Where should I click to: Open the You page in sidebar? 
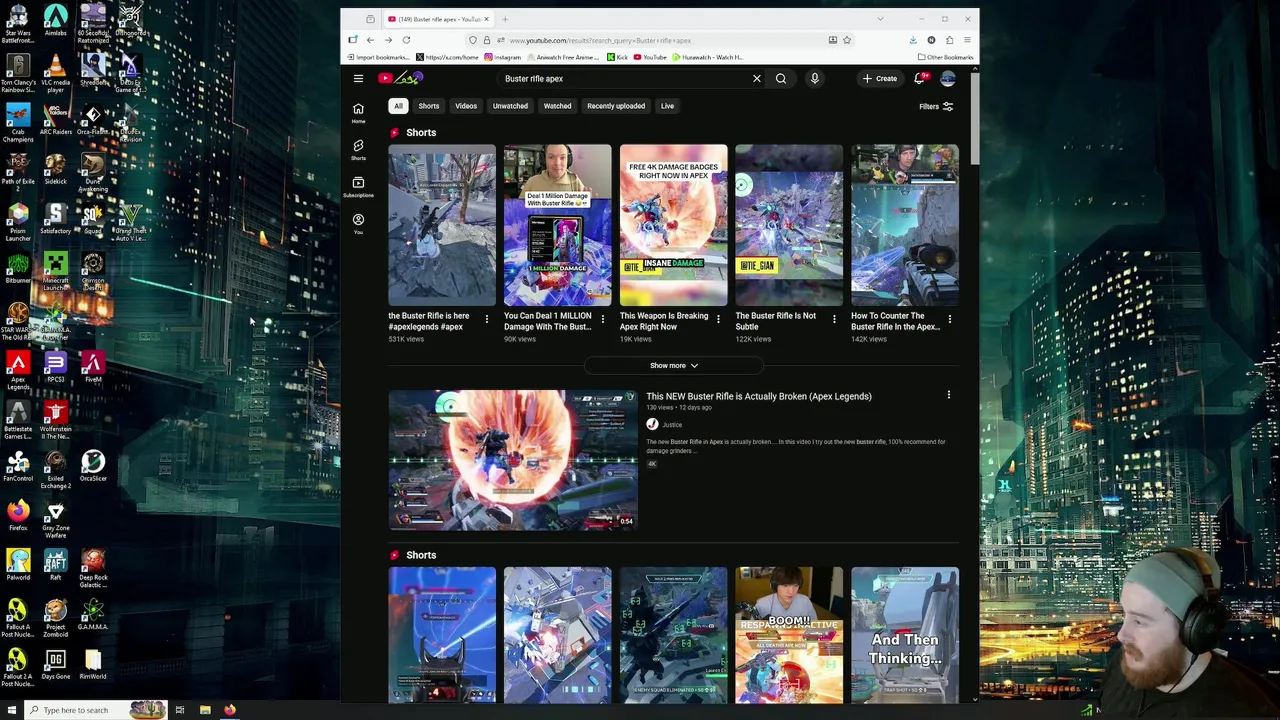tap(358, 223)
